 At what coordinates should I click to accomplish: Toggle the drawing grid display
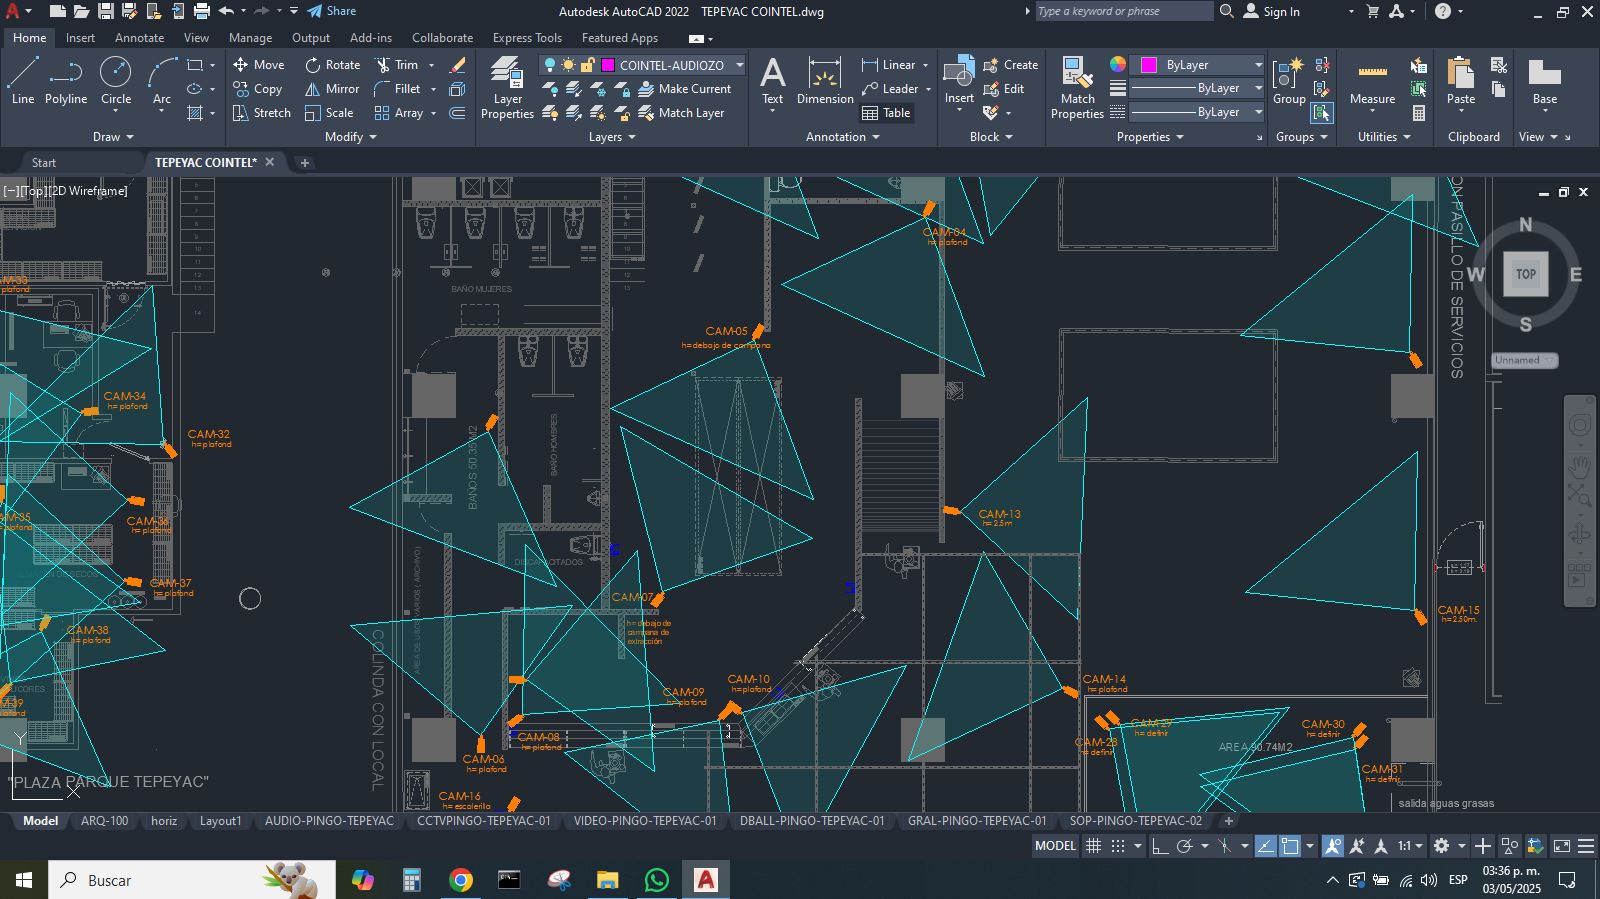[x=1093, y=846]
